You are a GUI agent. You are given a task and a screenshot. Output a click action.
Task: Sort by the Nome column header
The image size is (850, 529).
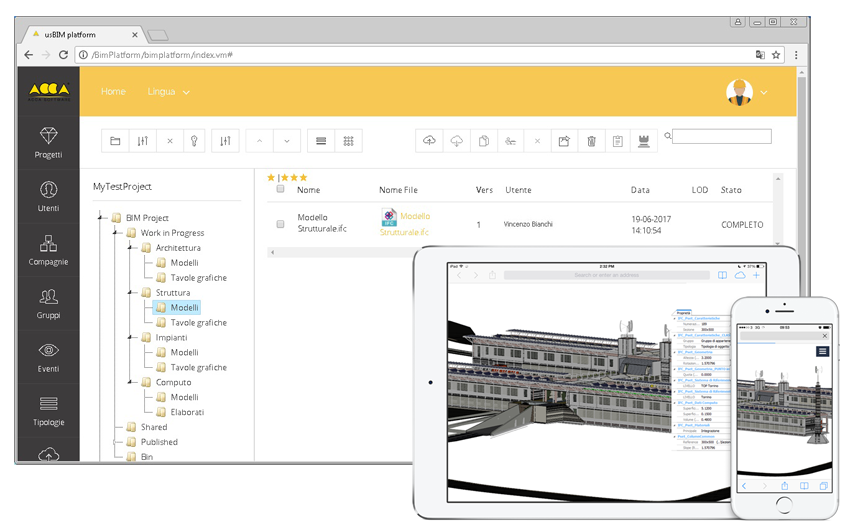[x=308, y=190]
